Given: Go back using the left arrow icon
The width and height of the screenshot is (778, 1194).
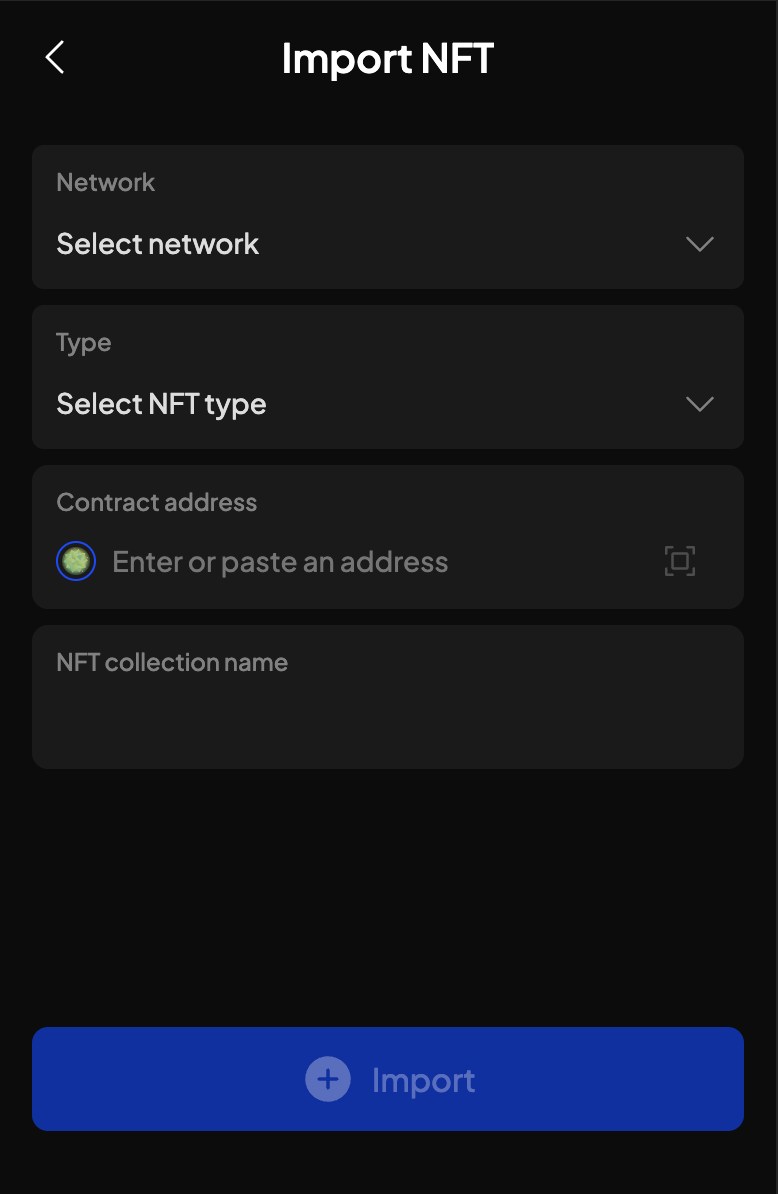Looking at the screenshot, I should 55,57.
